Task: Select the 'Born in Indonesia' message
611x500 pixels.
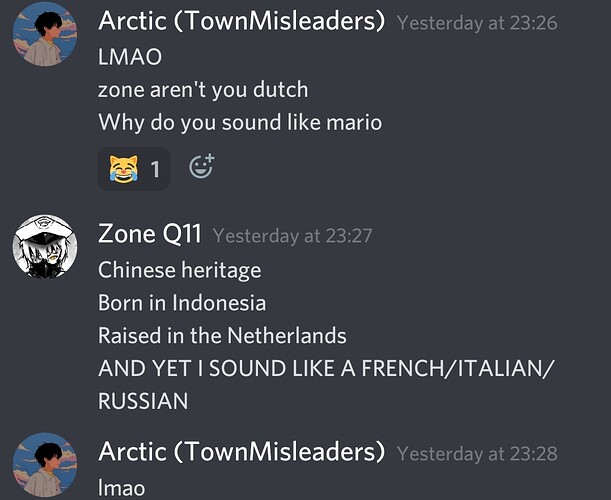Action: coord(182,303)
